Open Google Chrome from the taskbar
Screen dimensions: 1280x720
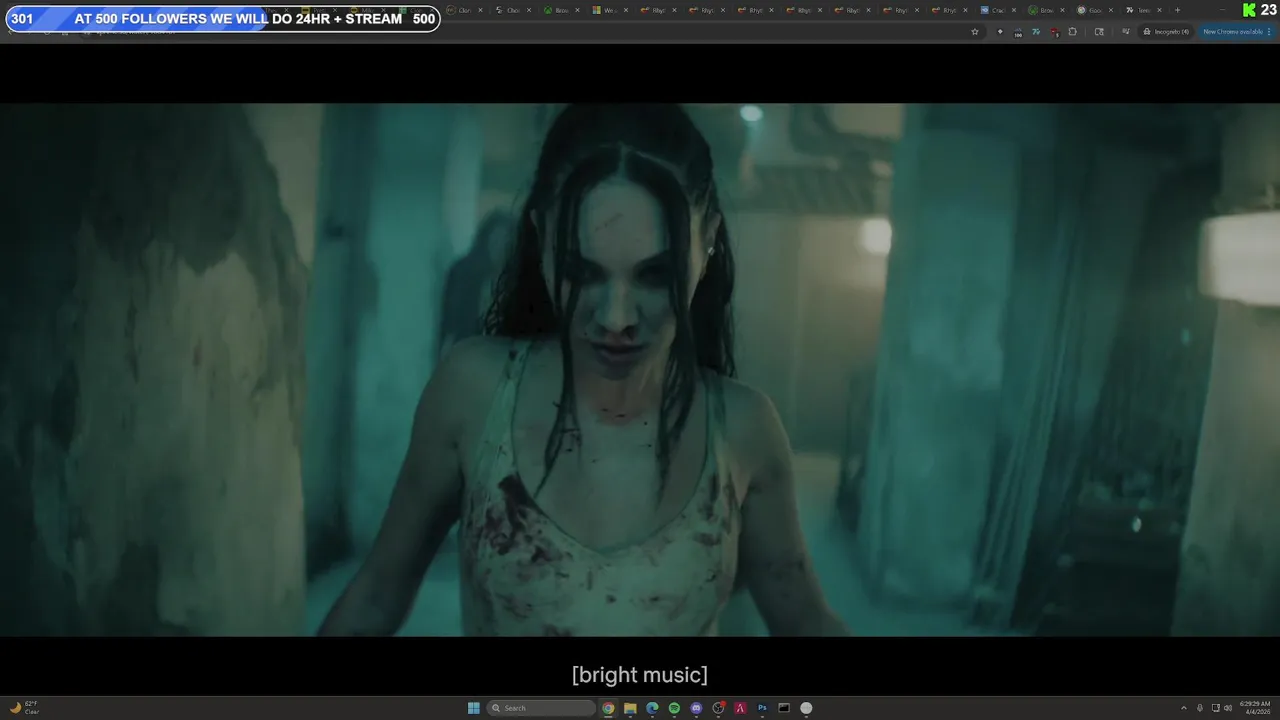pyautogui.click(x=608, y=708)
